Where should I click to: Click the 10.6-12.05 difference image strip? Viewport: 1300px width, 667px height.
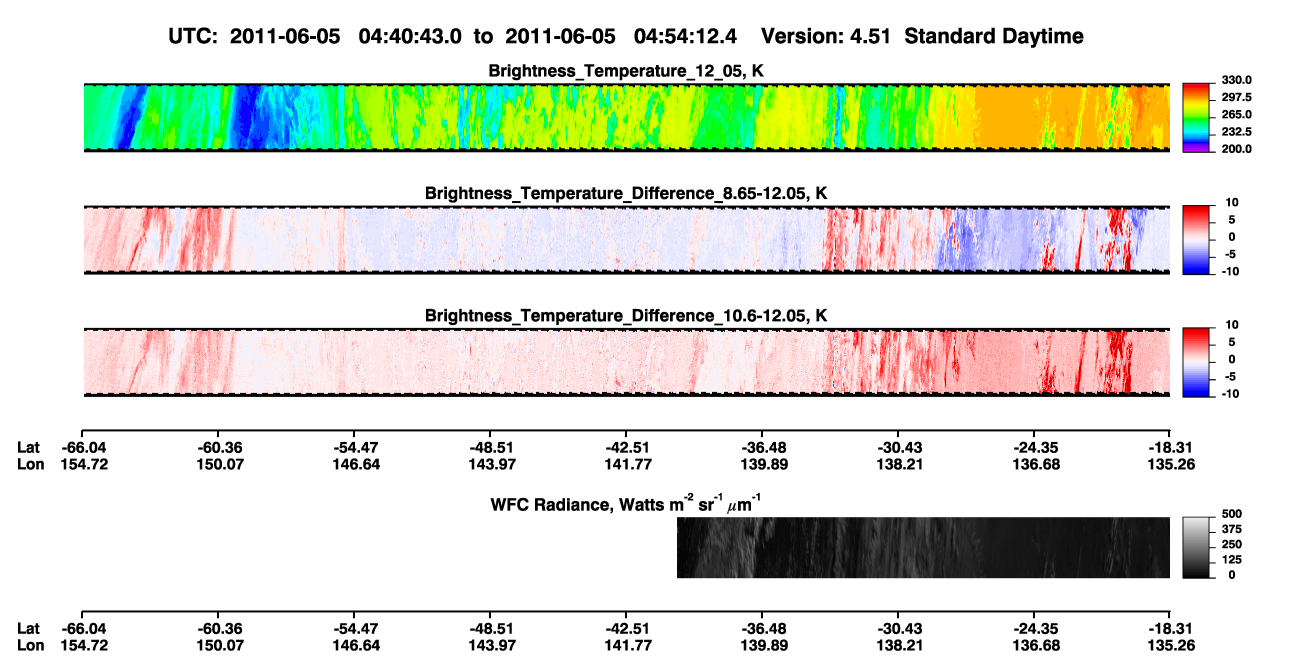pos(626,362)
